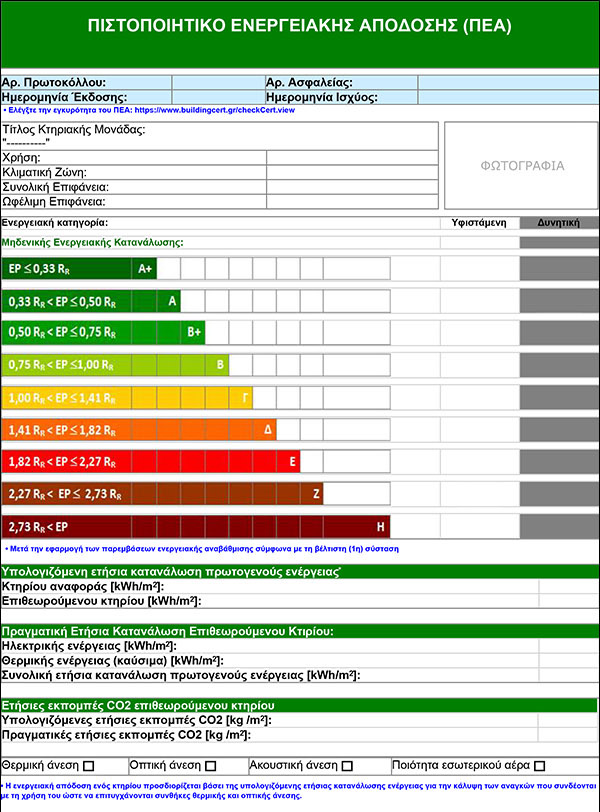This screenshot has height=812, width=600.
Task: Click the Κλιματική Ζώνη value cell
Action: click(352, 172)
